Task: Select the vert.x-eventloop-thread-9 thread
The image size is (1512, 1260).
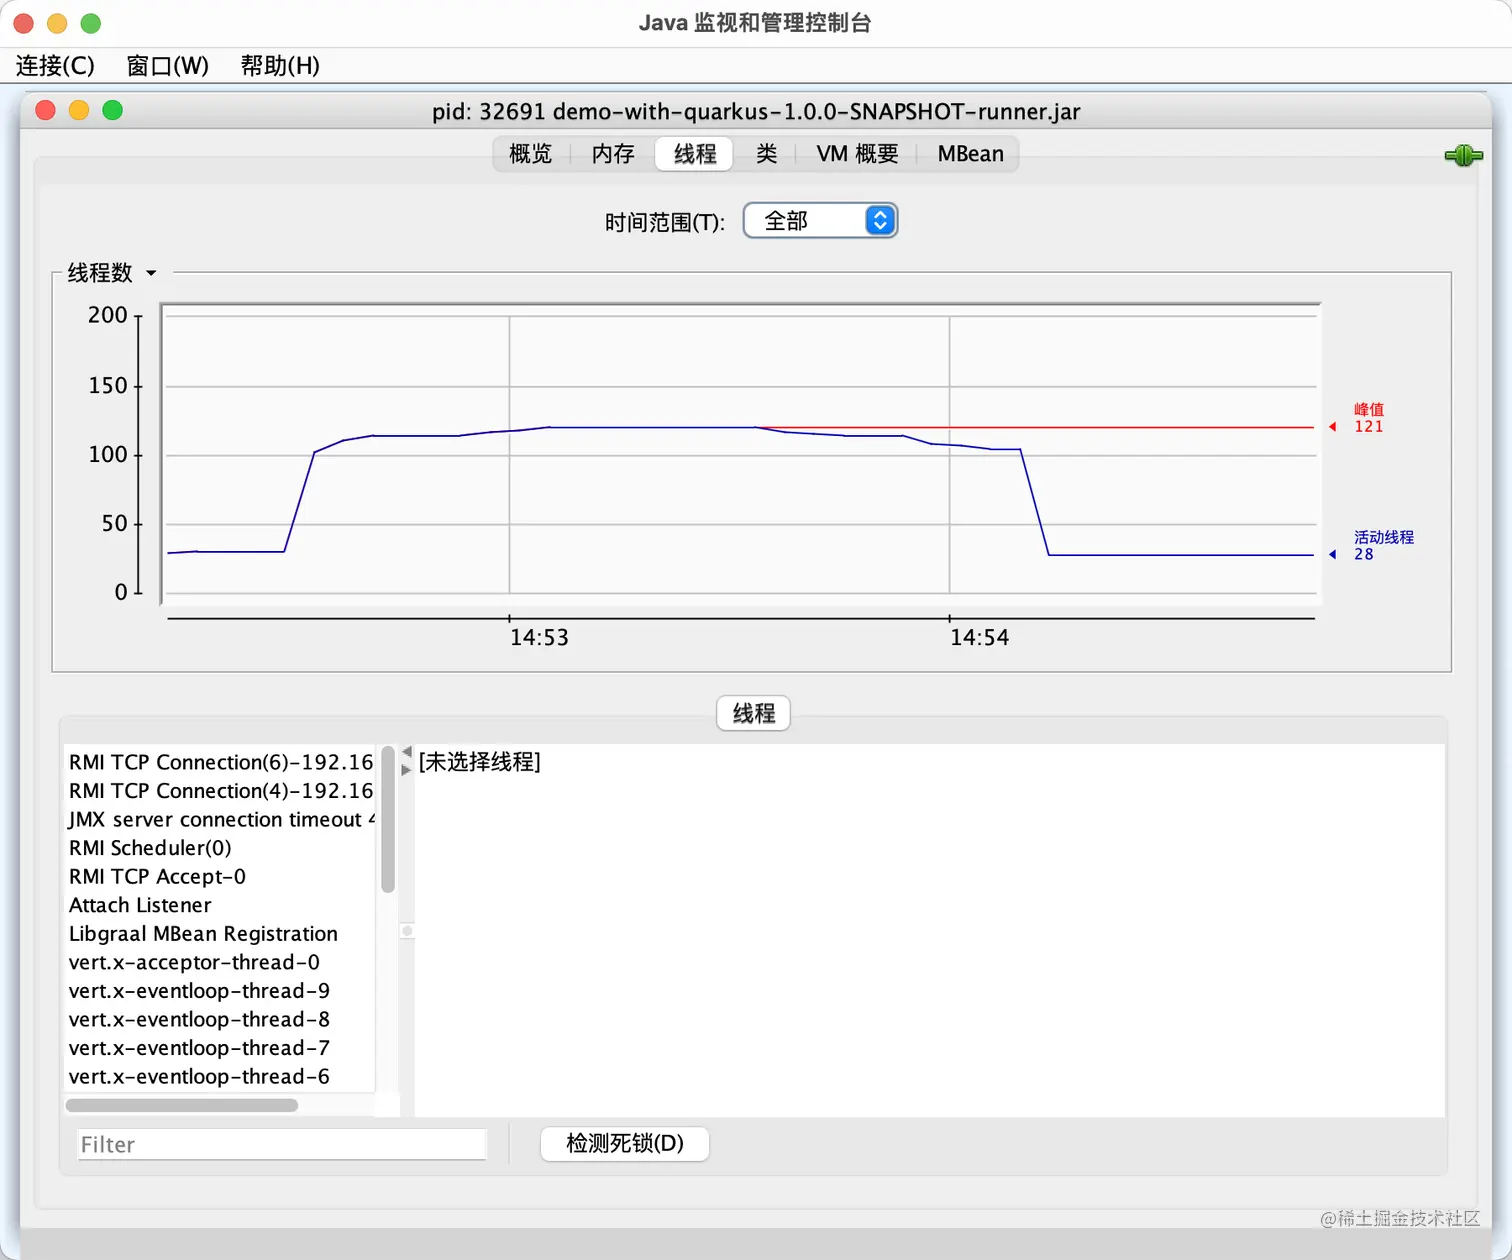Action: point(220,991)
